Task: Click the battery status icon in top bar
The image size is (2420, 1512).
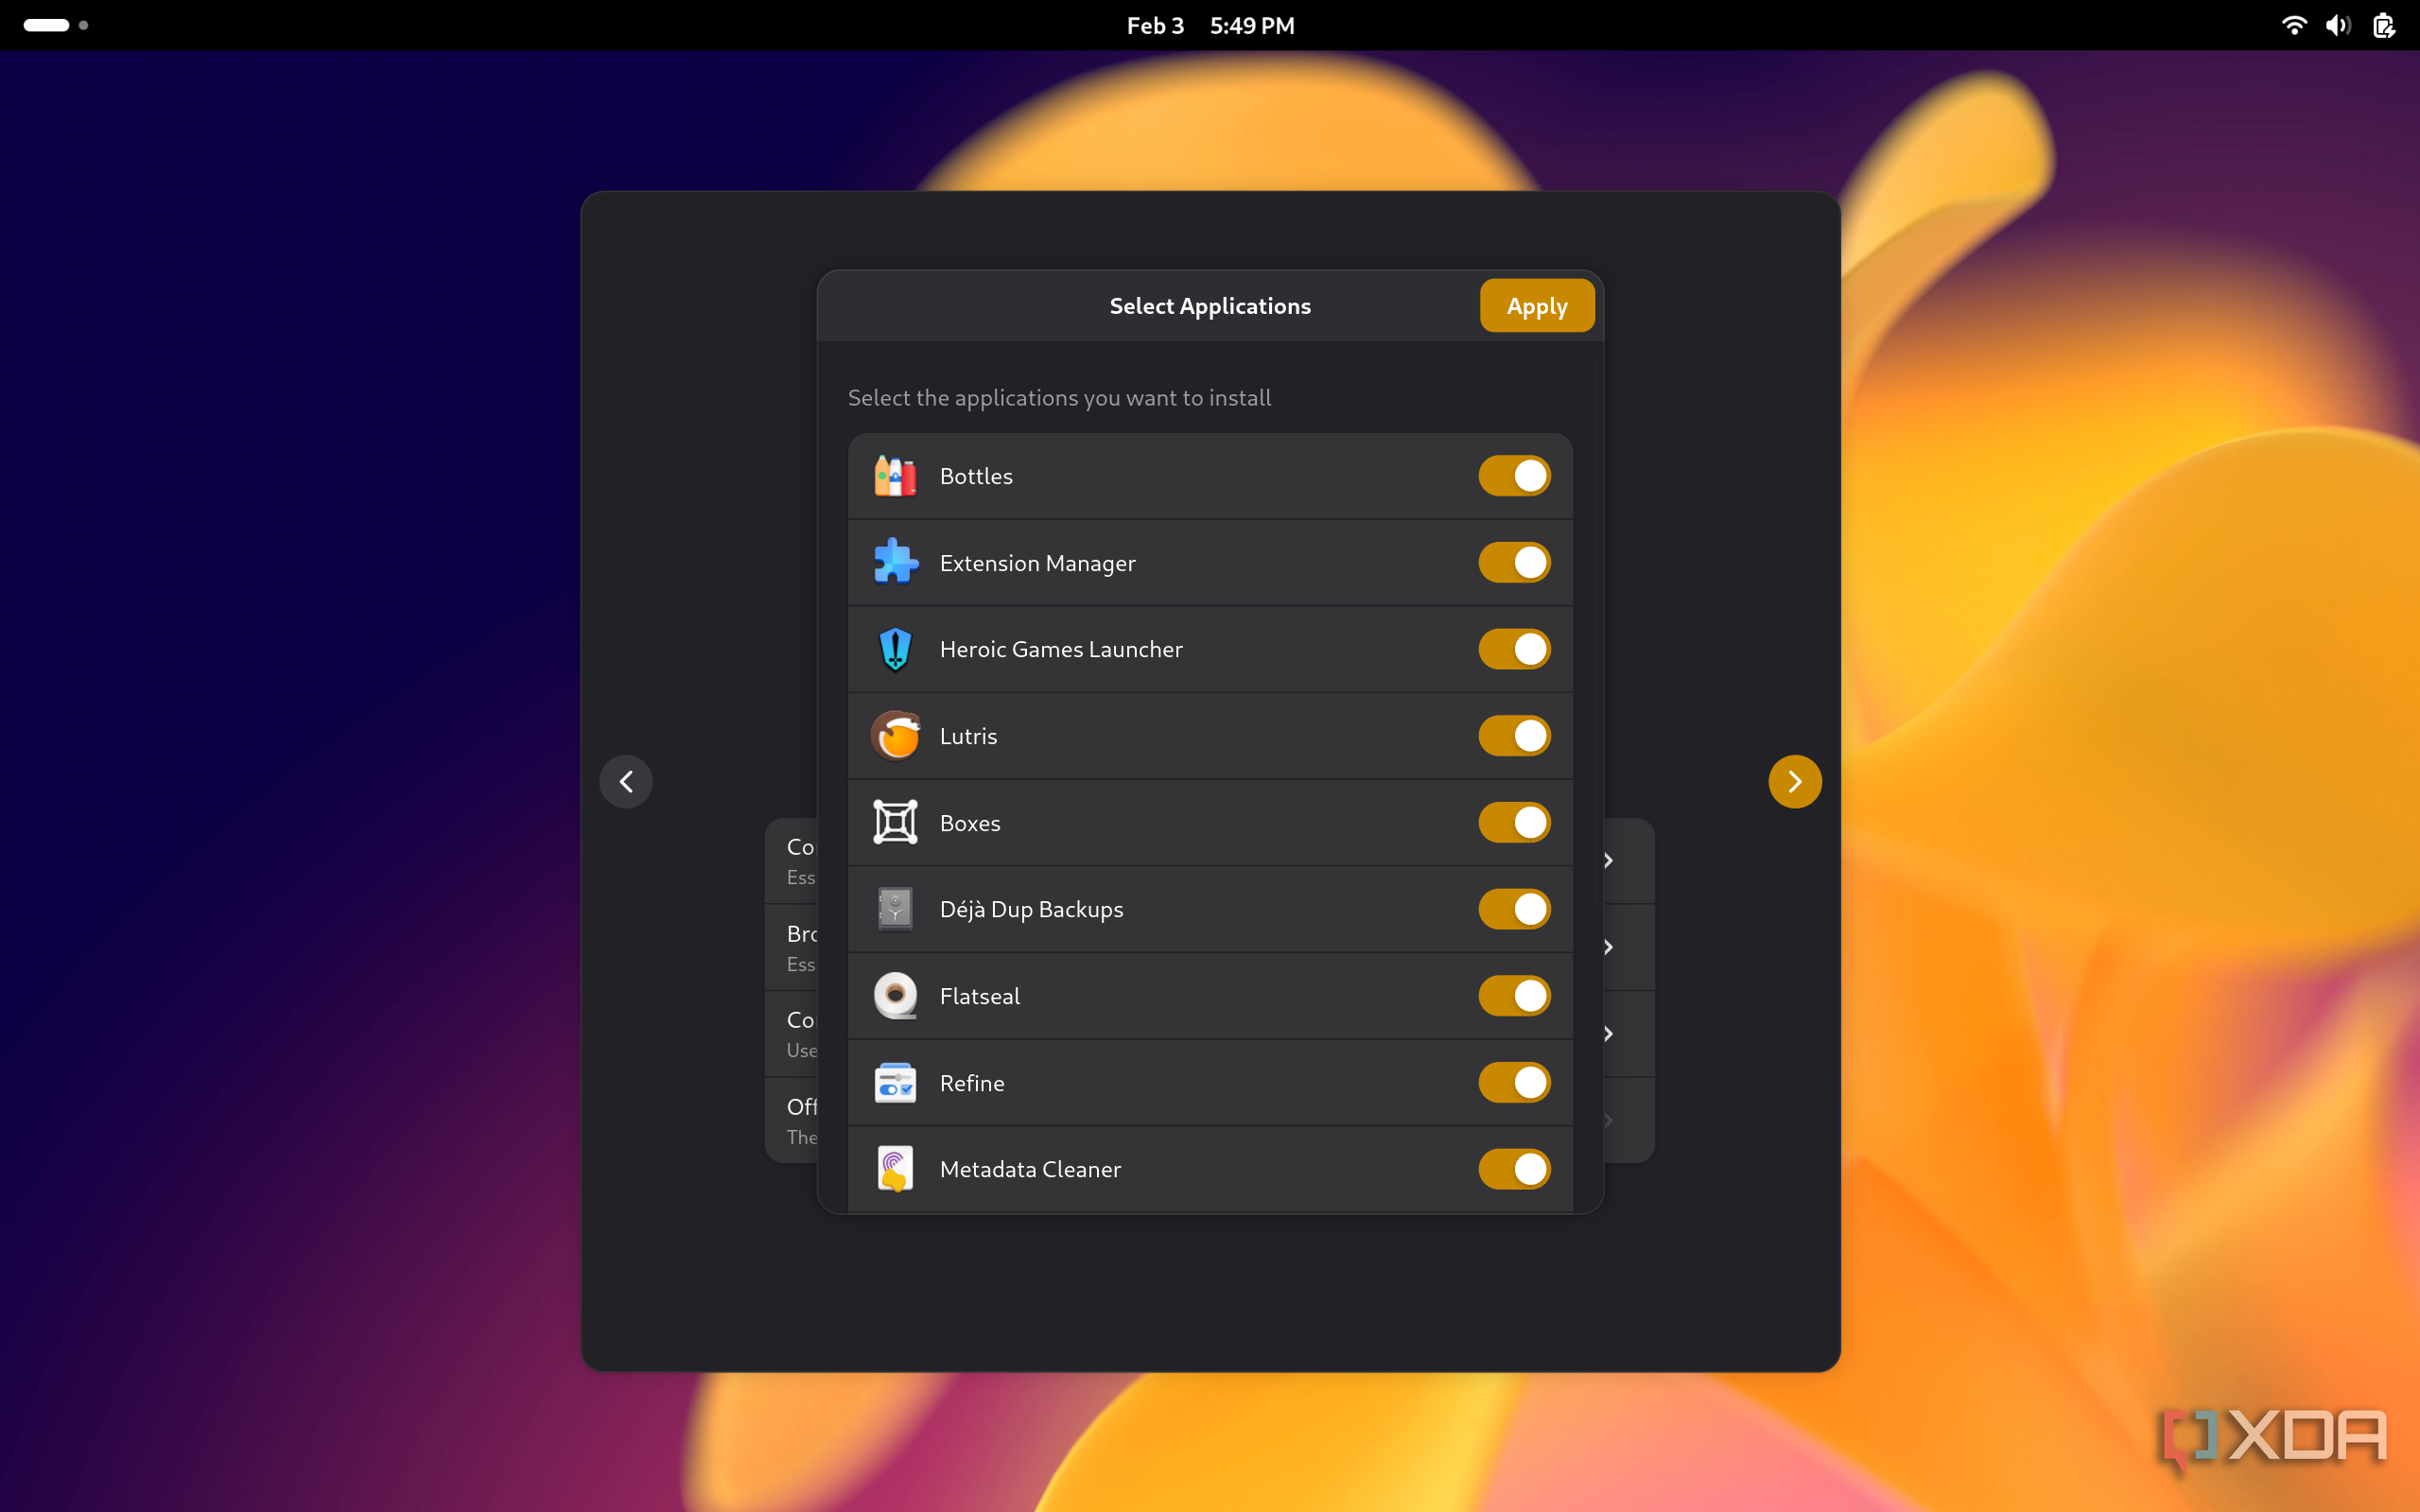Action: coord(2384,25)
